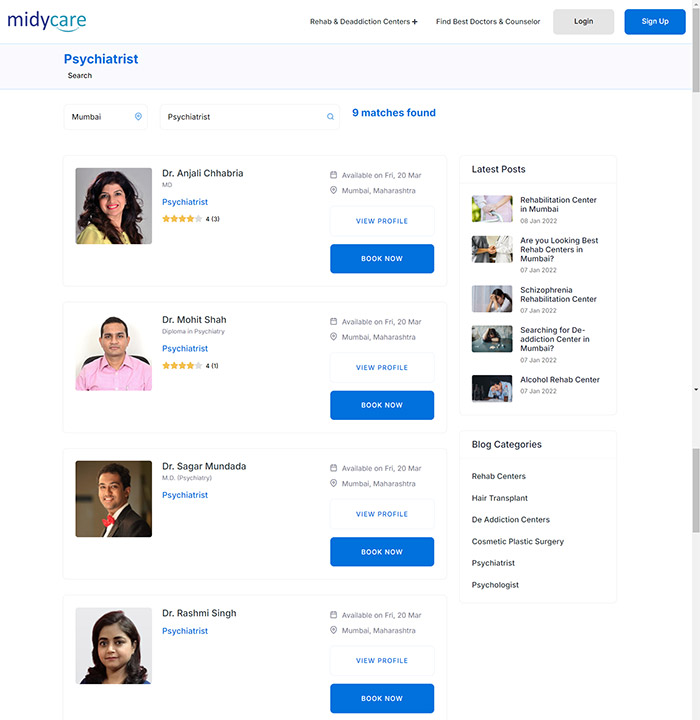Click the Login button
The height and width of the screenshot is (720, 700).
pyautogui.click(x=583, y=22)
